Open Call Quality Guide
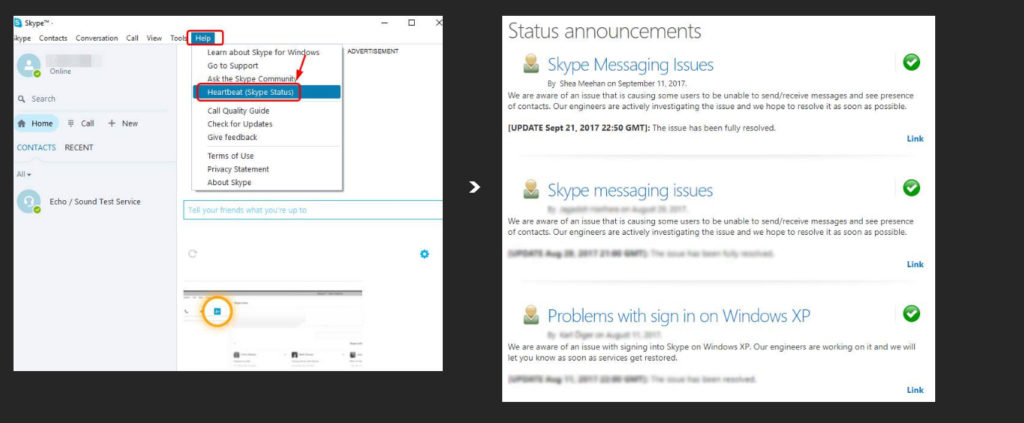 238,111
